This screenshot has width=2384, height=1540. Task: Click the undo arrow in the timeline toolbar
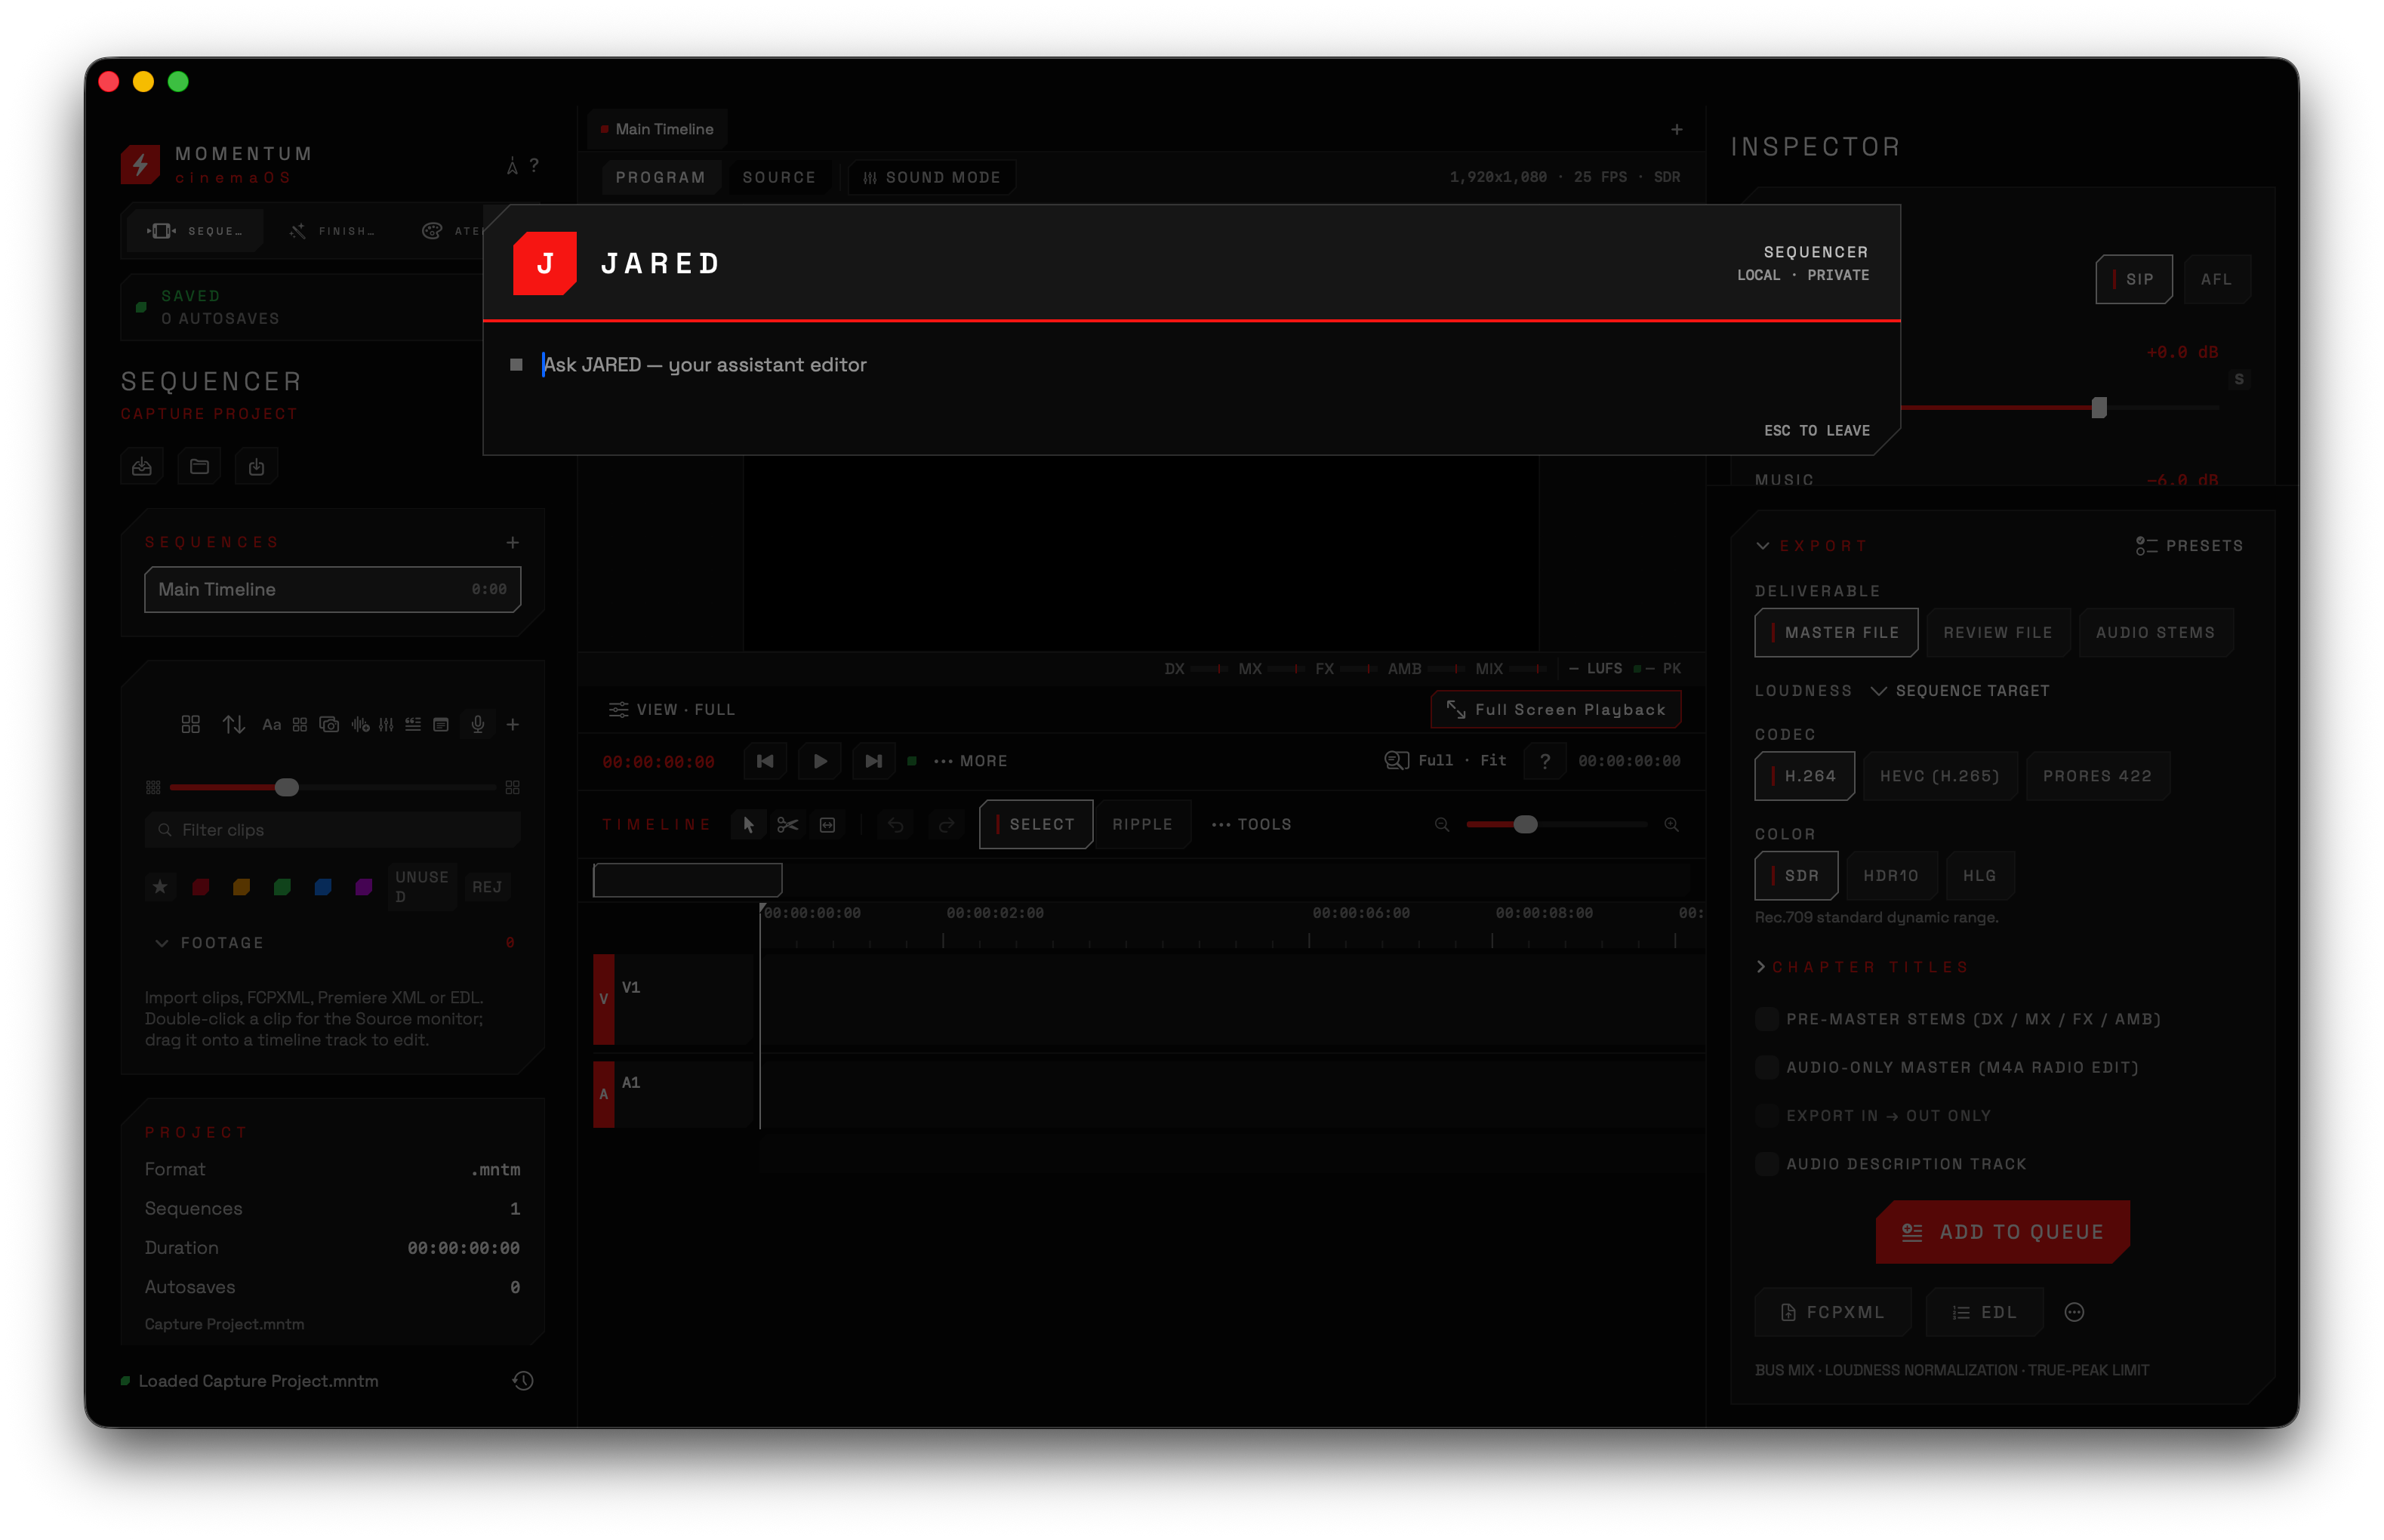896,825
